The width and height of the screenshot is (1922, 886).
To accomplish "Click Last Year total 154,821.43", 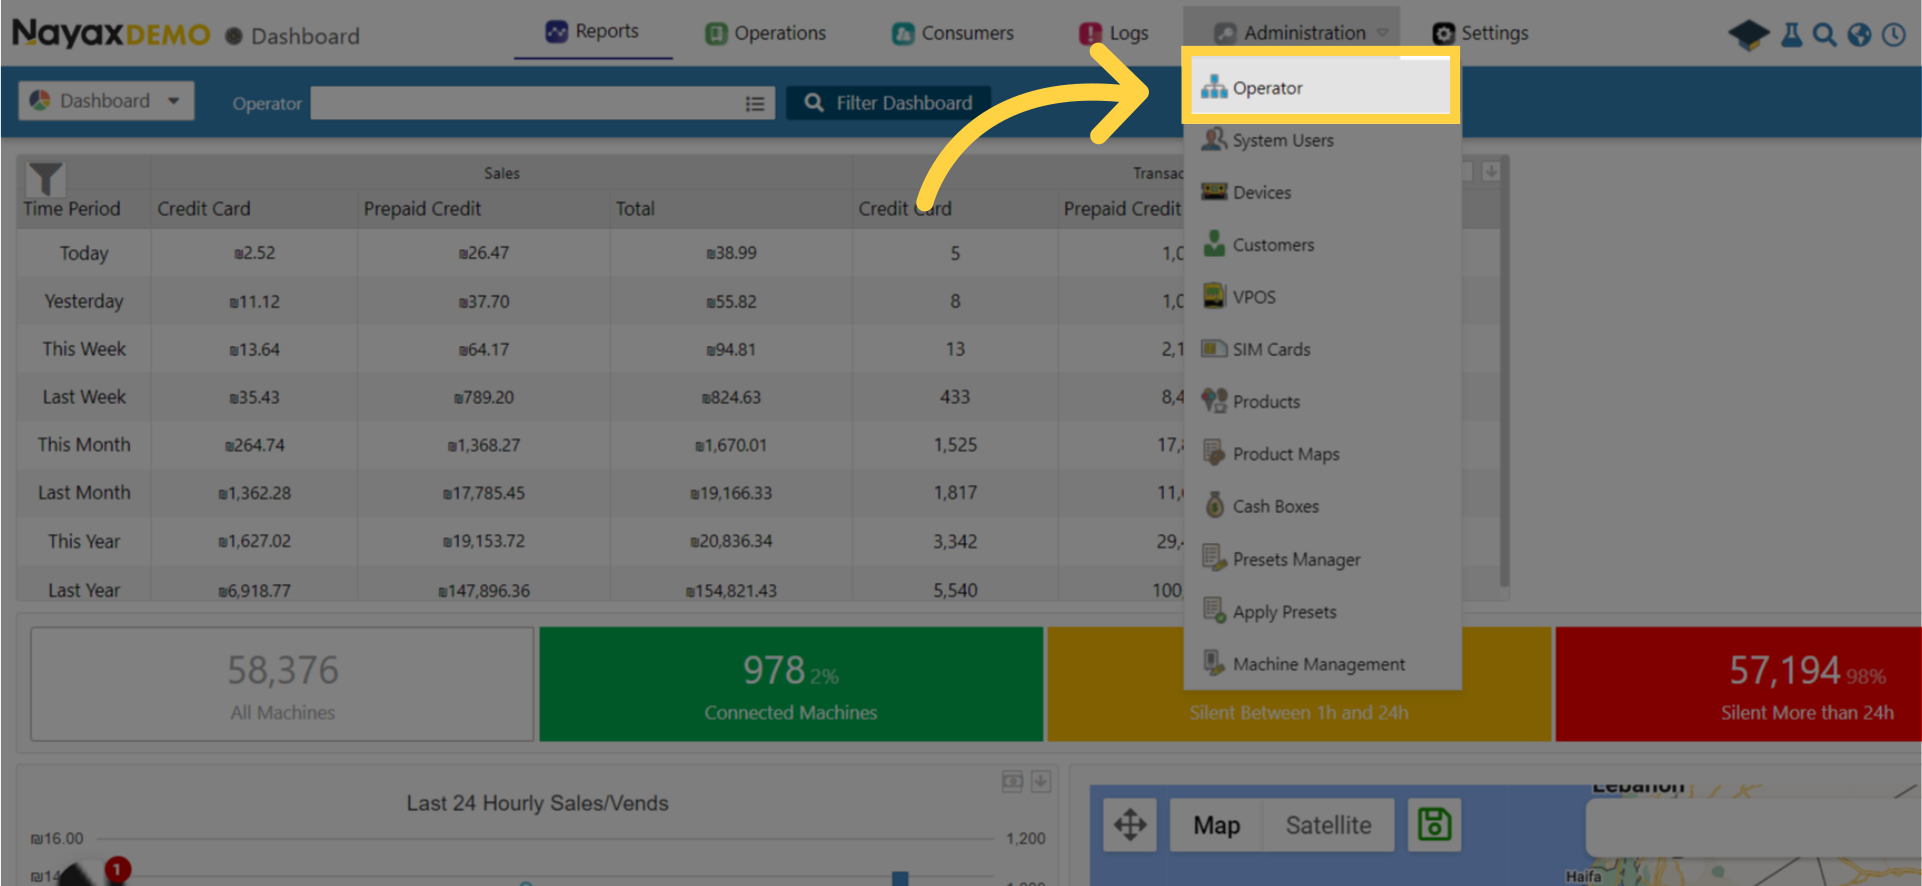I will [x=731, y=591].
